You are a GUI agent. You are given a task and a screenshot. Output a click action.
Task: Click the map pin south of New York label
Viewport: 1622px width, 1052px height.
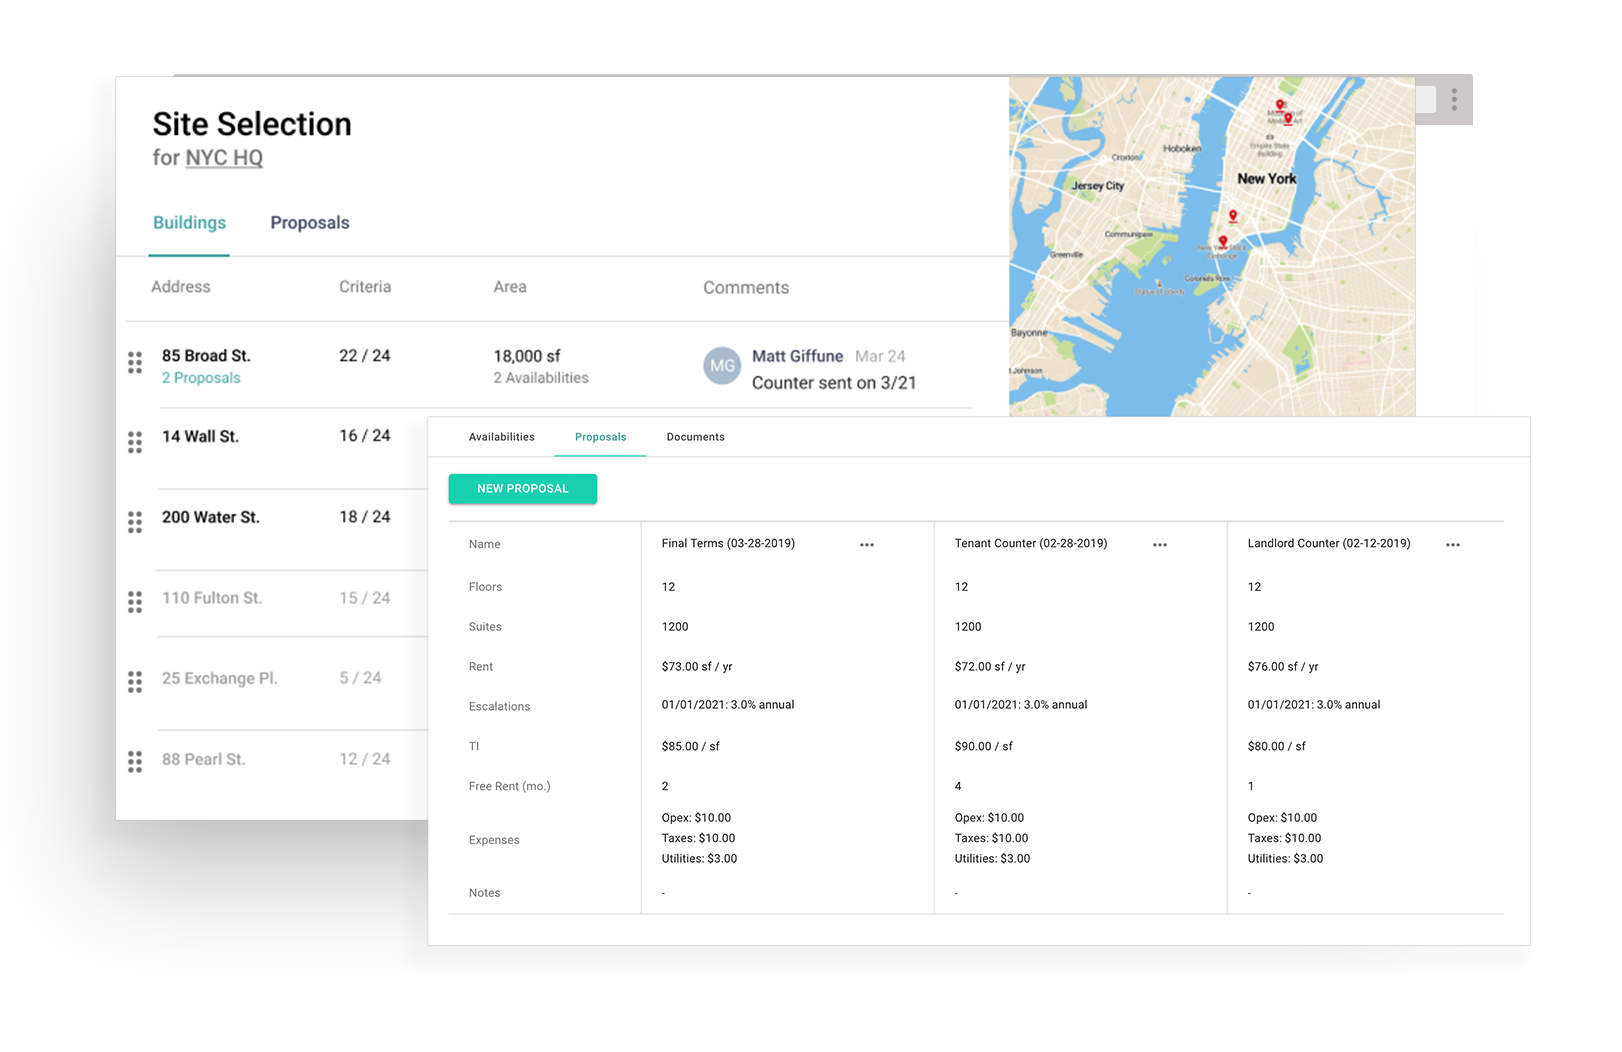[x=1233, y=216]
